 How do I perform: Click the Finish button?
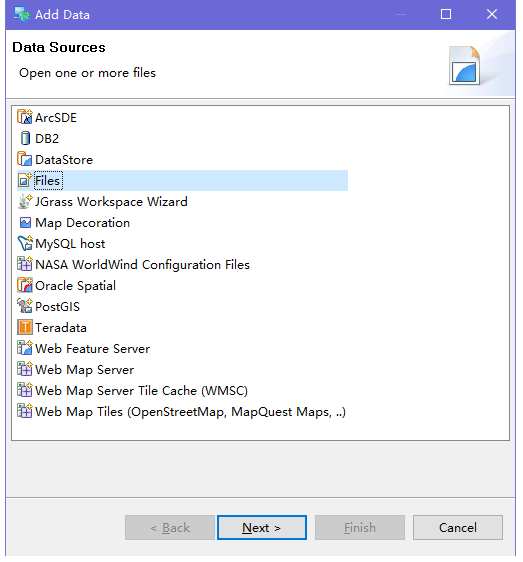(360, 527)
